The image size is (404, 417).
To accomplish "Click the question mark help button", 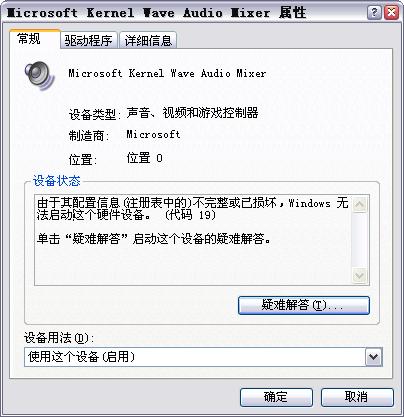I will [374, 13].
